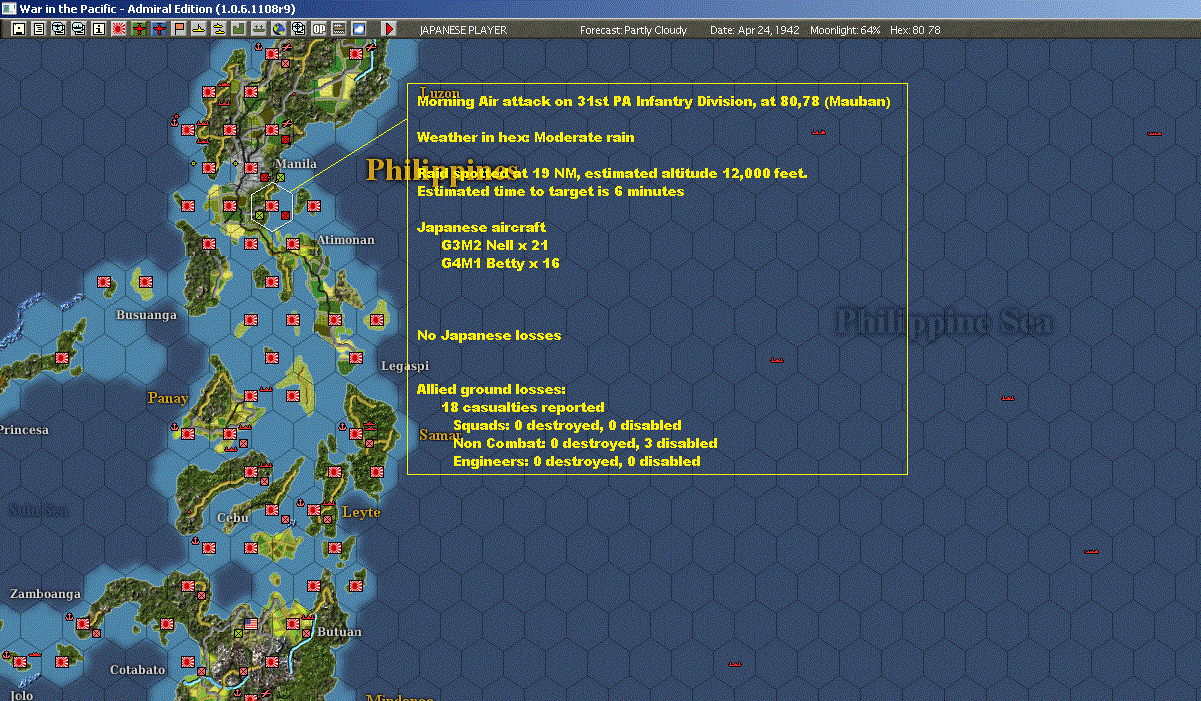
Task: Click 'Estimated time to target is 6 minutes'
Action: [x=551, y=191]
